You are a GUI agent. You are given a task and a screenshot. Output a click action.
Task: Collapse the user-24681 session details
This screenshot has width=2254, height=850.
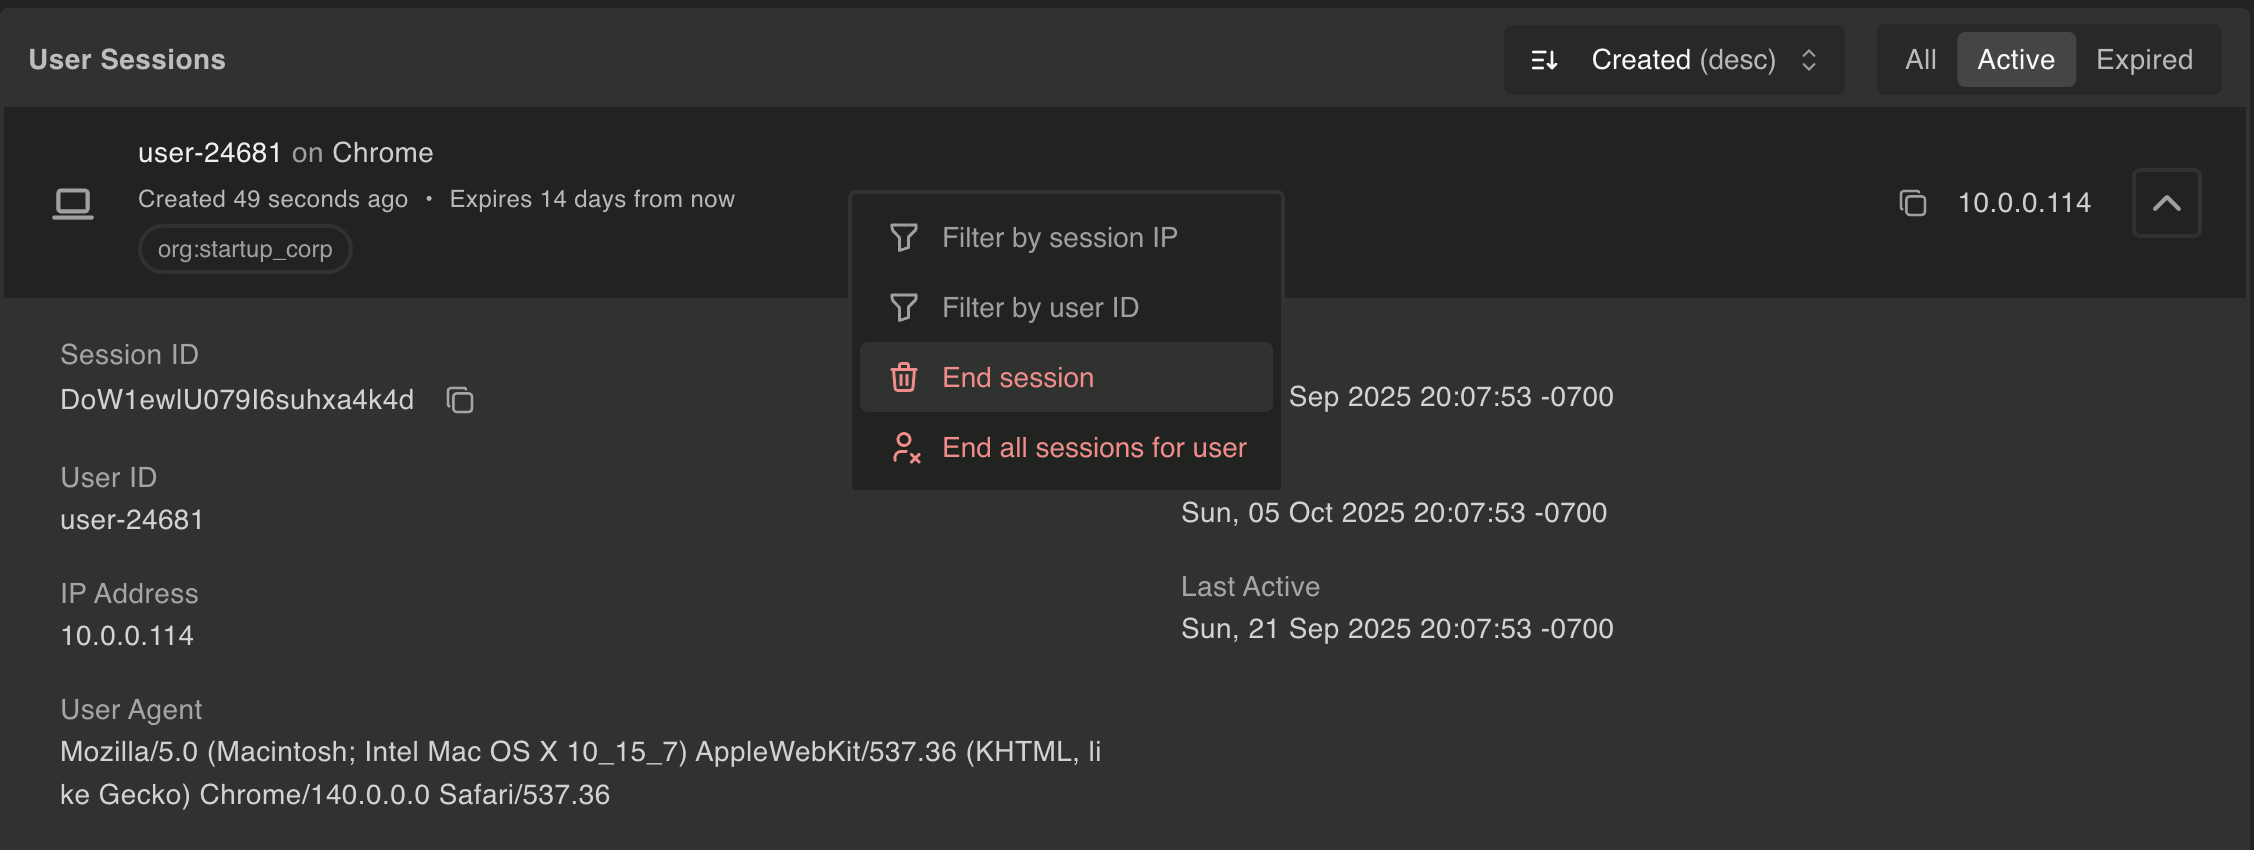(x=2166, y=203)
